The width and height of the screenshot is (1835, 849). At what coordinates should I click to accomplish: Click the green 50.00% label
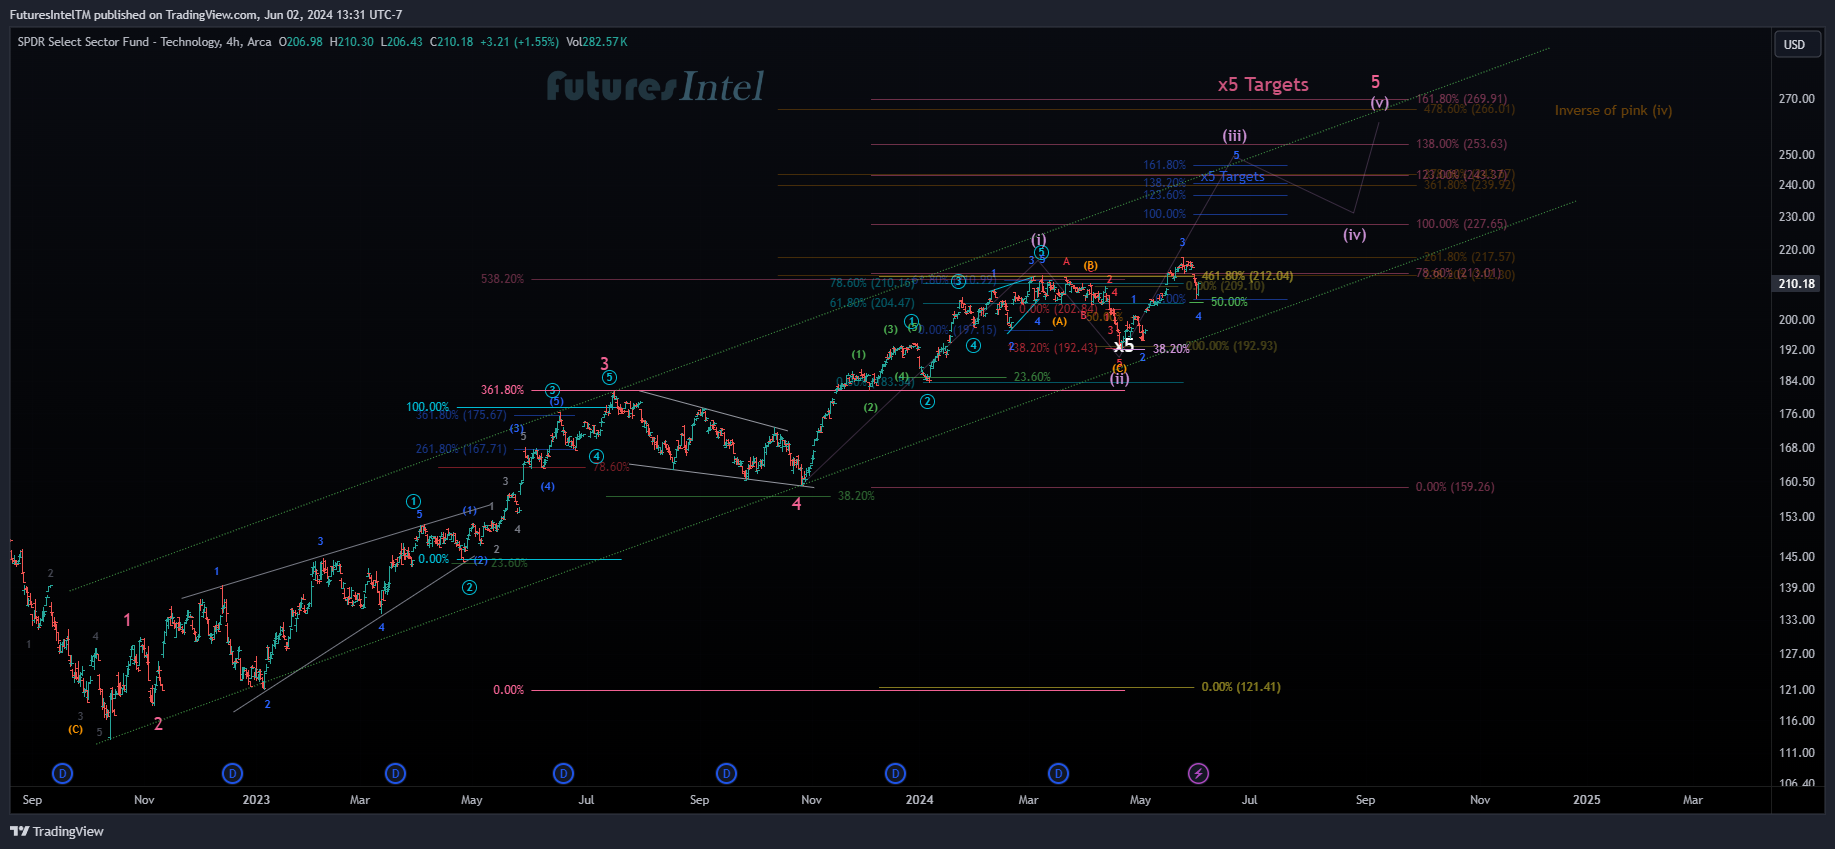(1229, 302)
